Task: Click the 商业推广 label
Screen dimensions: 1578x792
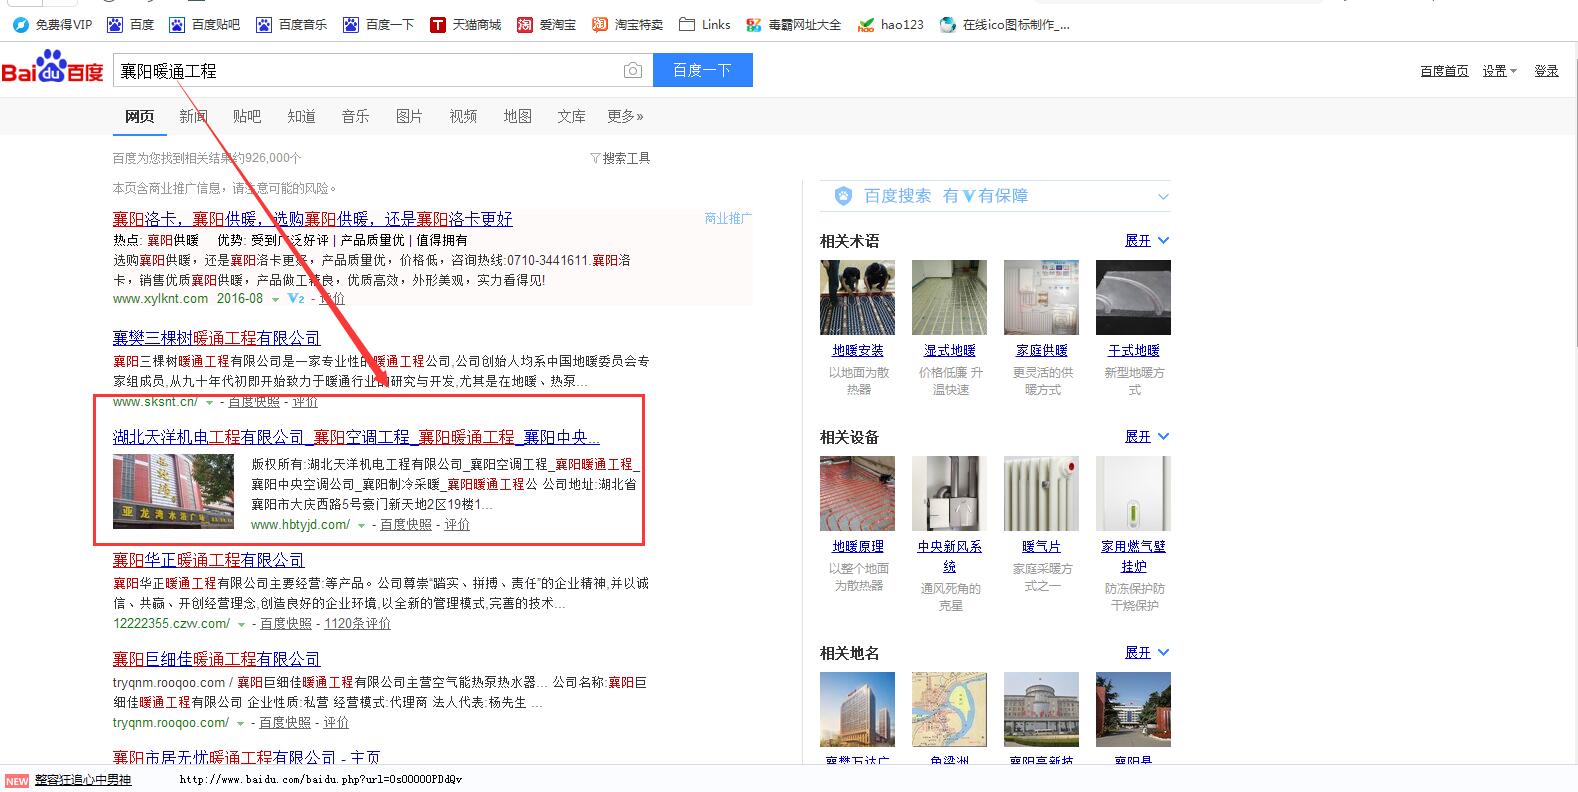Action: coord(728,218)
